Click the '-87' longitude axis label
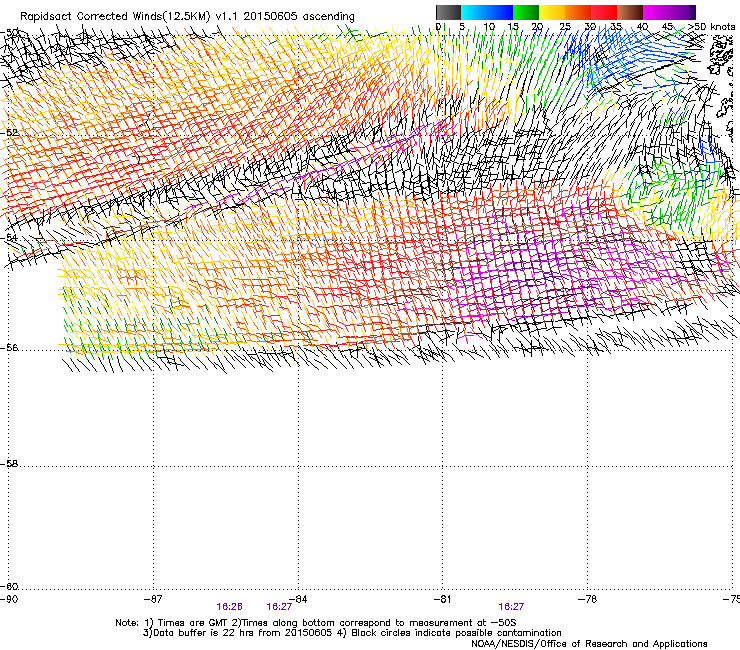This screenshot has width=740, height=650. coord(153,599)
